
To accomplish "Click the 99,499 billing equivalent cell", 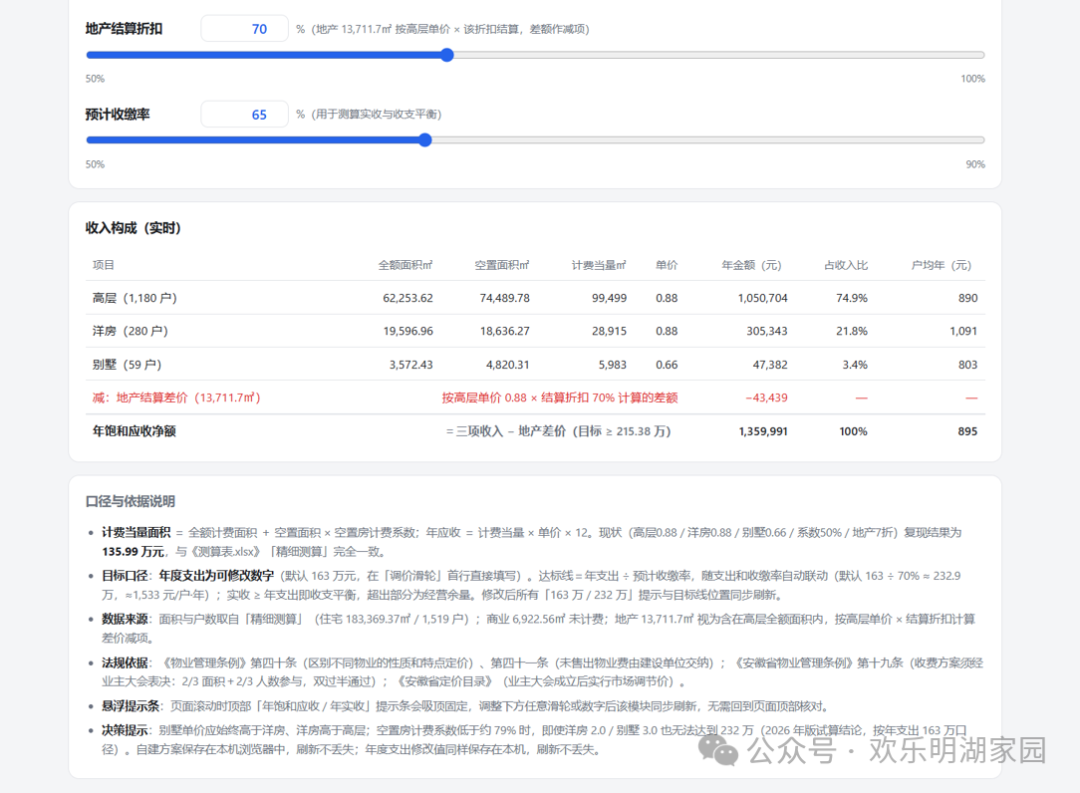I will 610,298.
